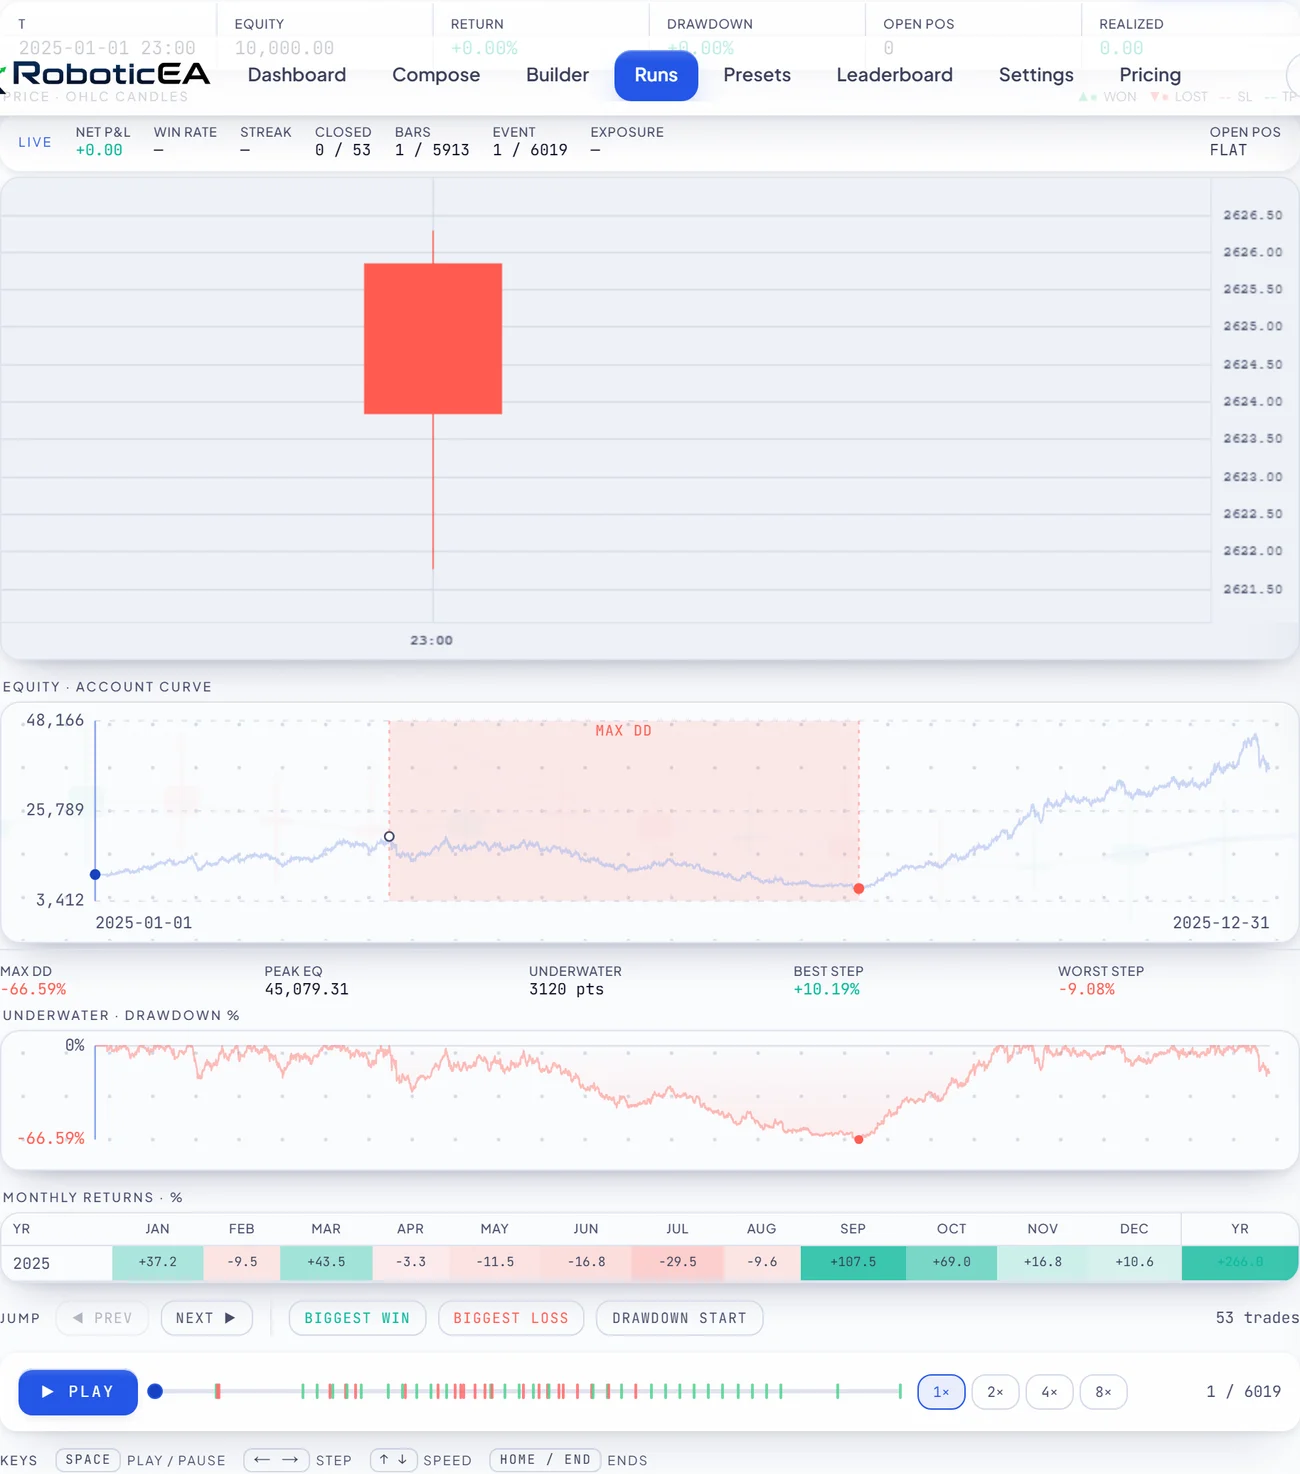Screen dimensions: 1300x1474
Task: Jump to the BIGGEST LOSS trade
Action: coord(511,1318)
